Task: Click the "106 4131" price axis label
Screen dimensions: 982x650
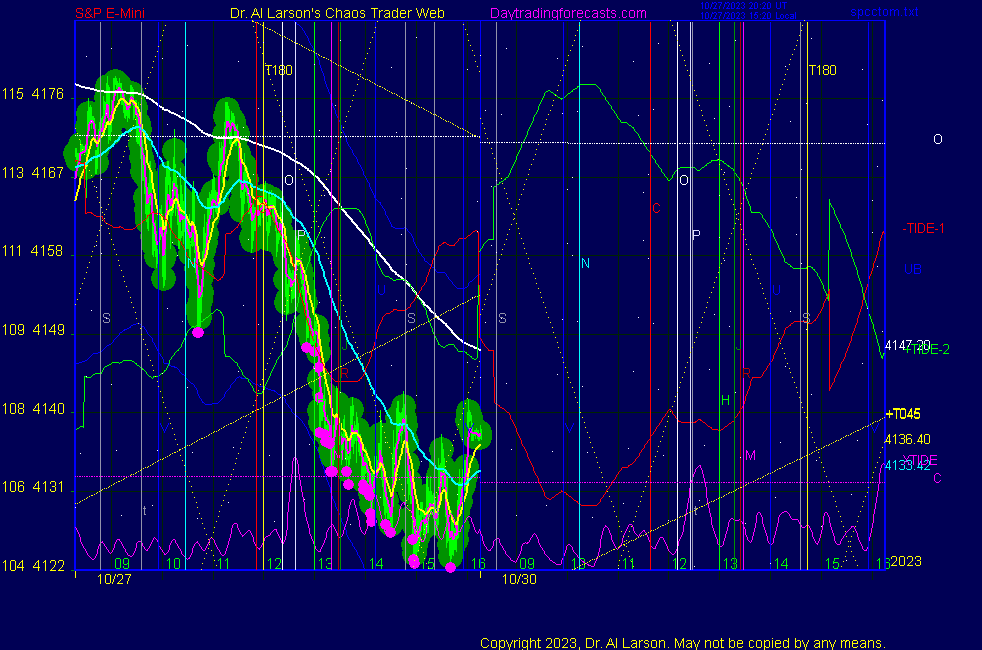Action: point(33,487)
